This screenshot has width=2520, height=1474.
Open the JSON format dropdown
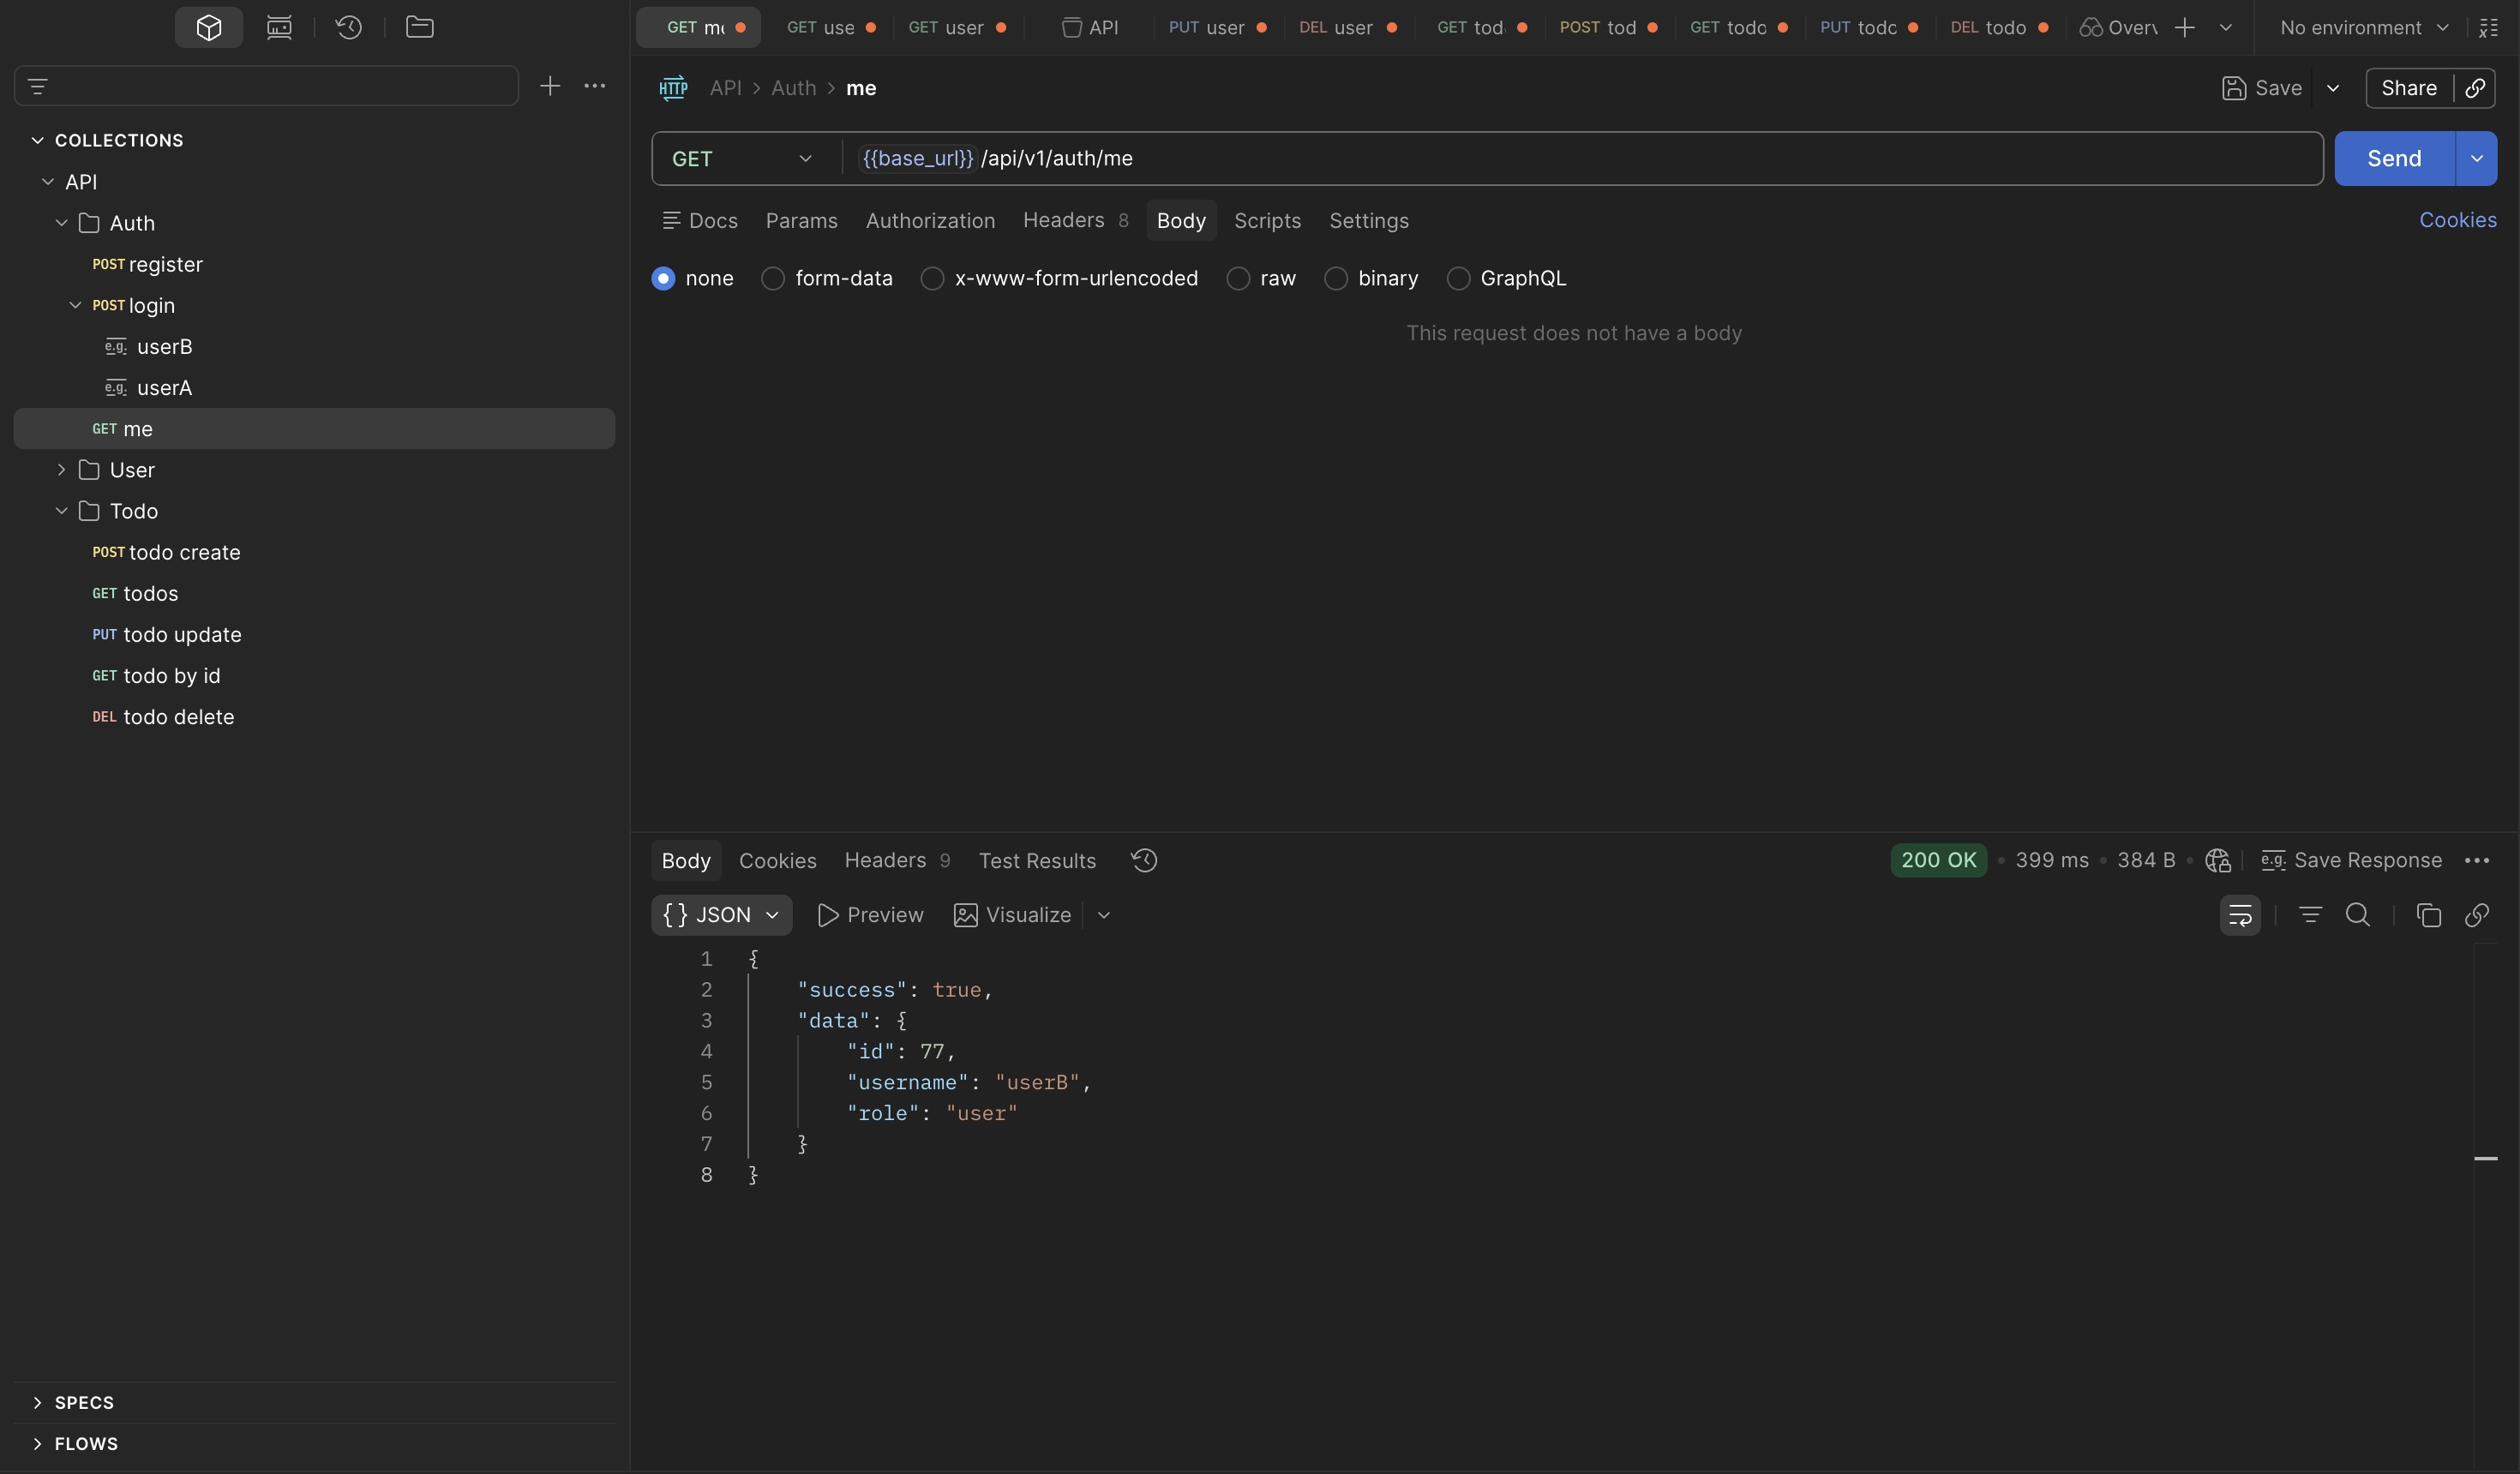pos(721,915)
